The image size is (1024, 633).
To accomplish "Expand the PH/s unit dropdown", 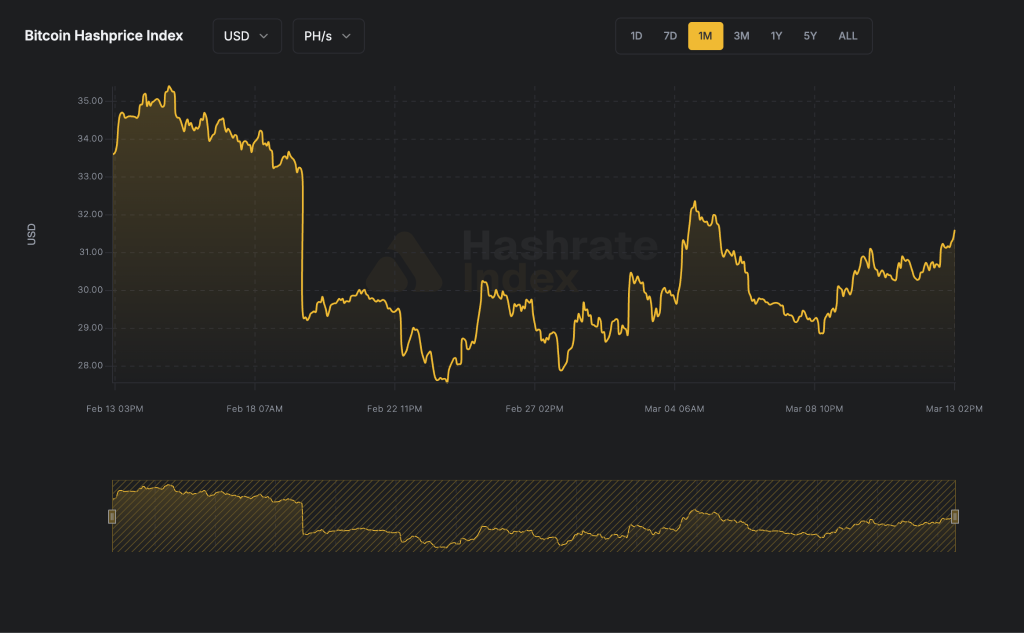I will (x=327, y=36).
